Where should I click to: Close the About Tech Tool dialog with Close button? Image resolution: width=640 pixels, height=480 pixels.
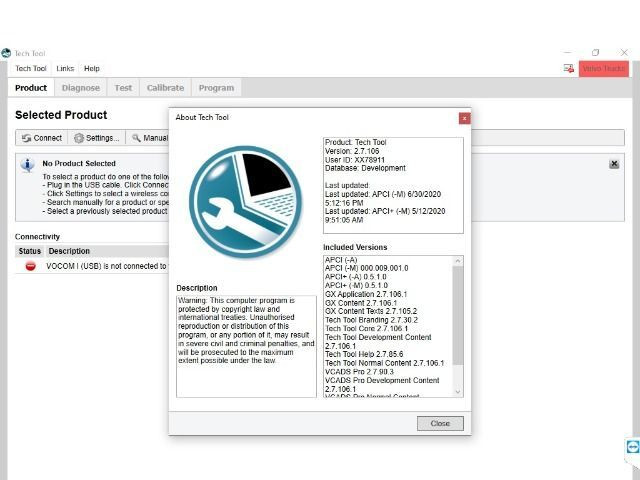[x=440, y=423]
